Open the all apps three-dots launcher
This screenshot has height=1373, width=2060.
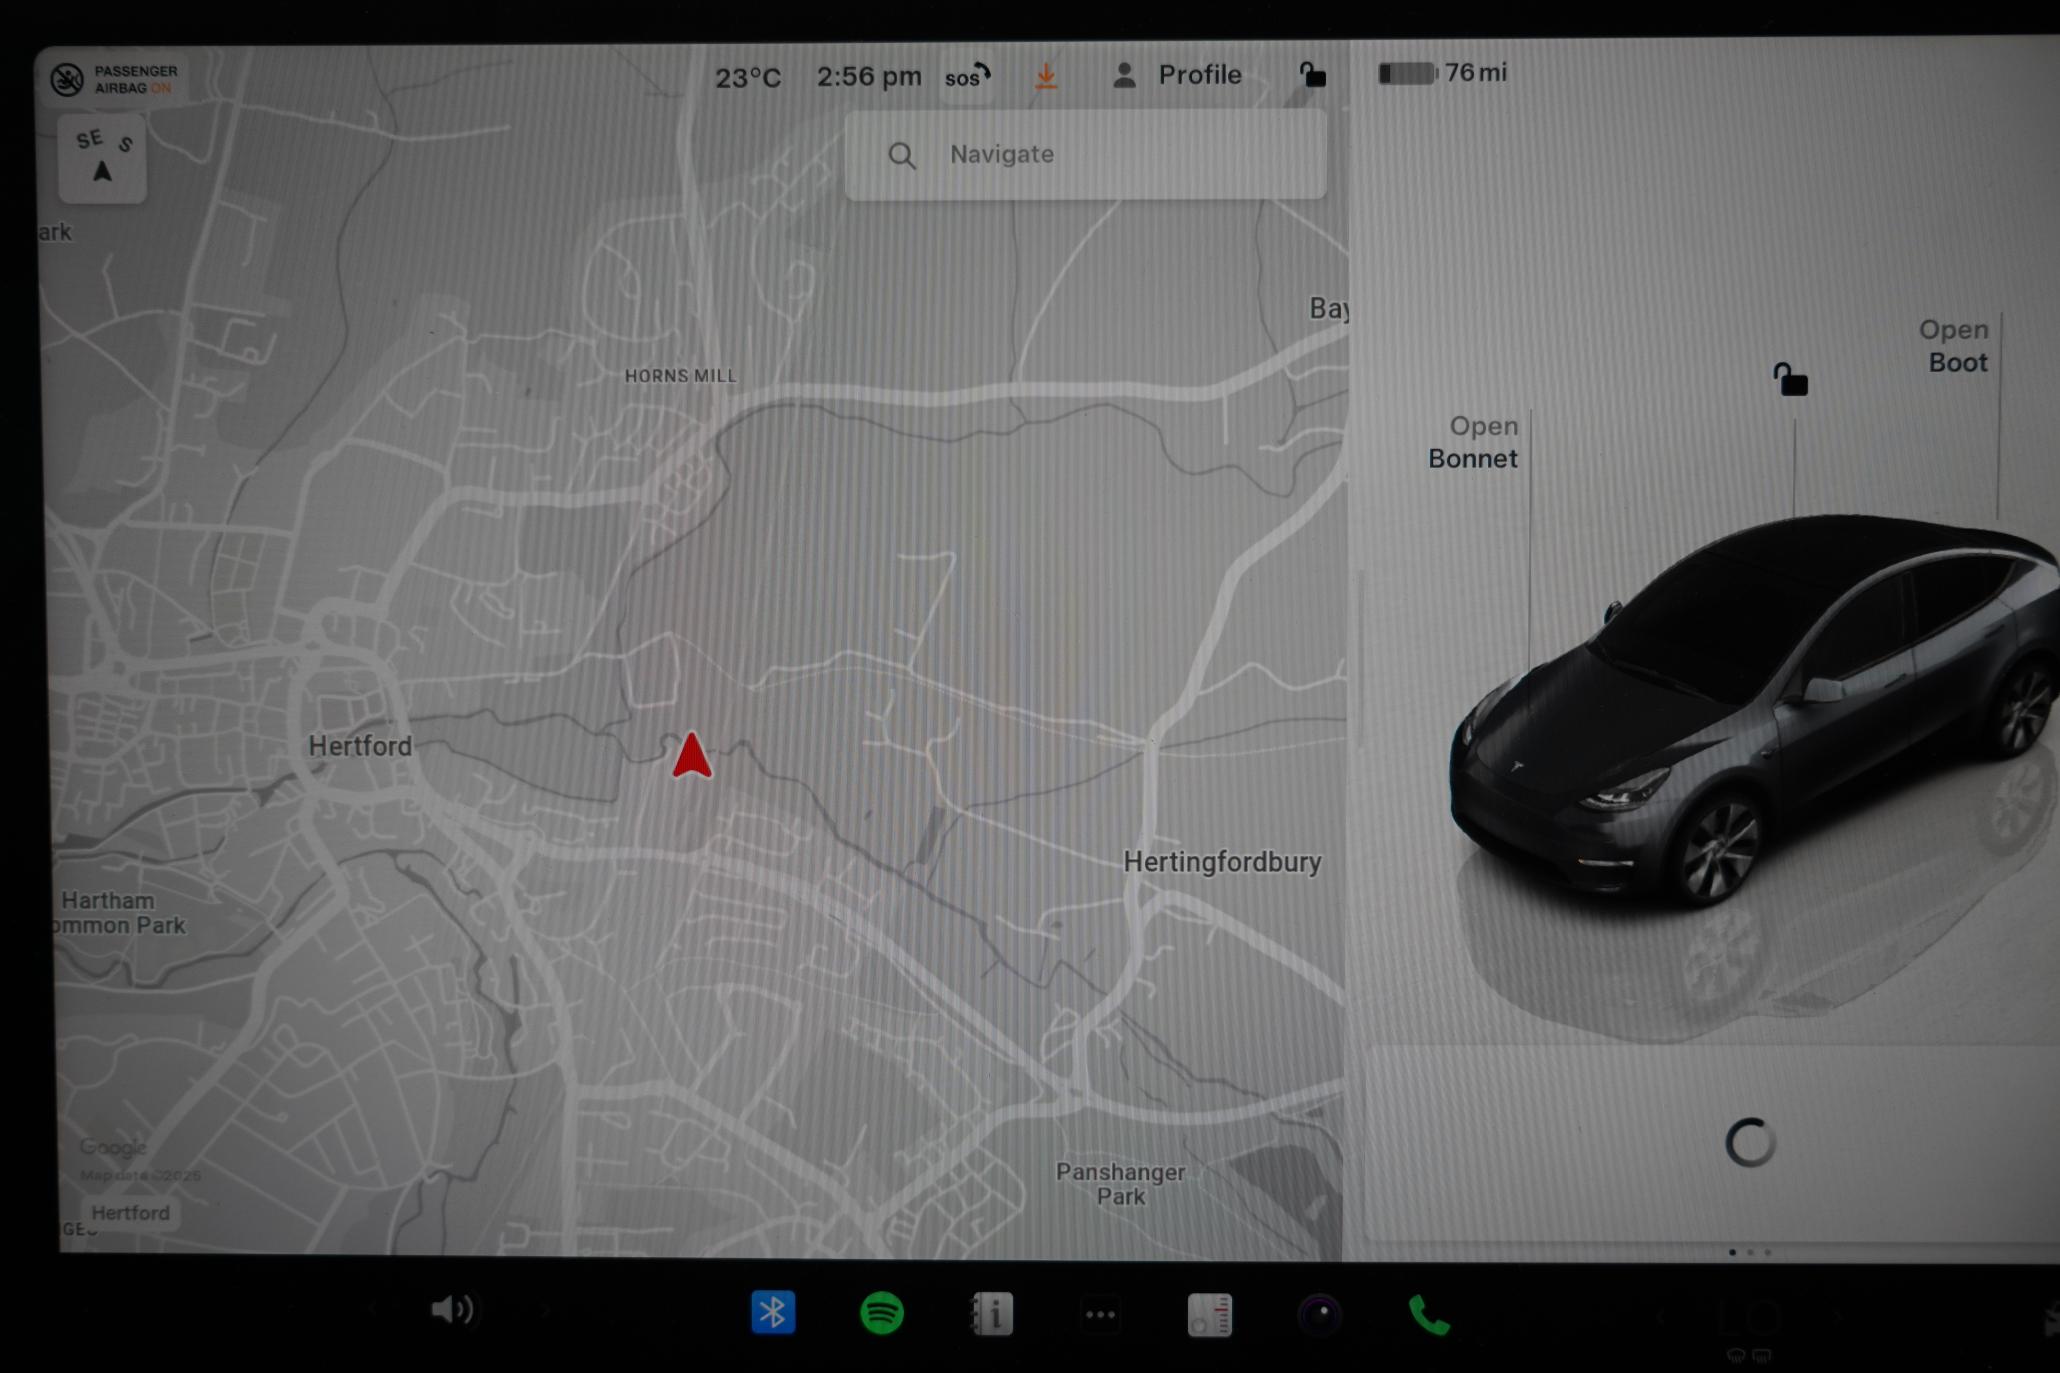(x=1101, y=1315)
